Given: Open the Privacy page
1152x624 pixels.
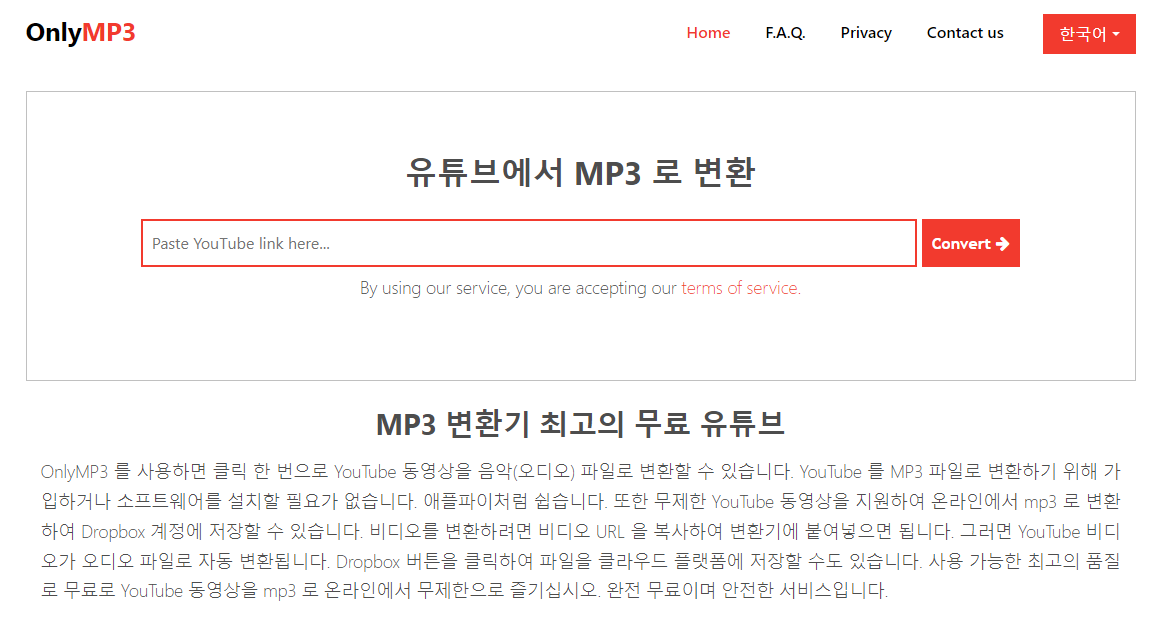Looking at the screenshot, I should 866,33.
